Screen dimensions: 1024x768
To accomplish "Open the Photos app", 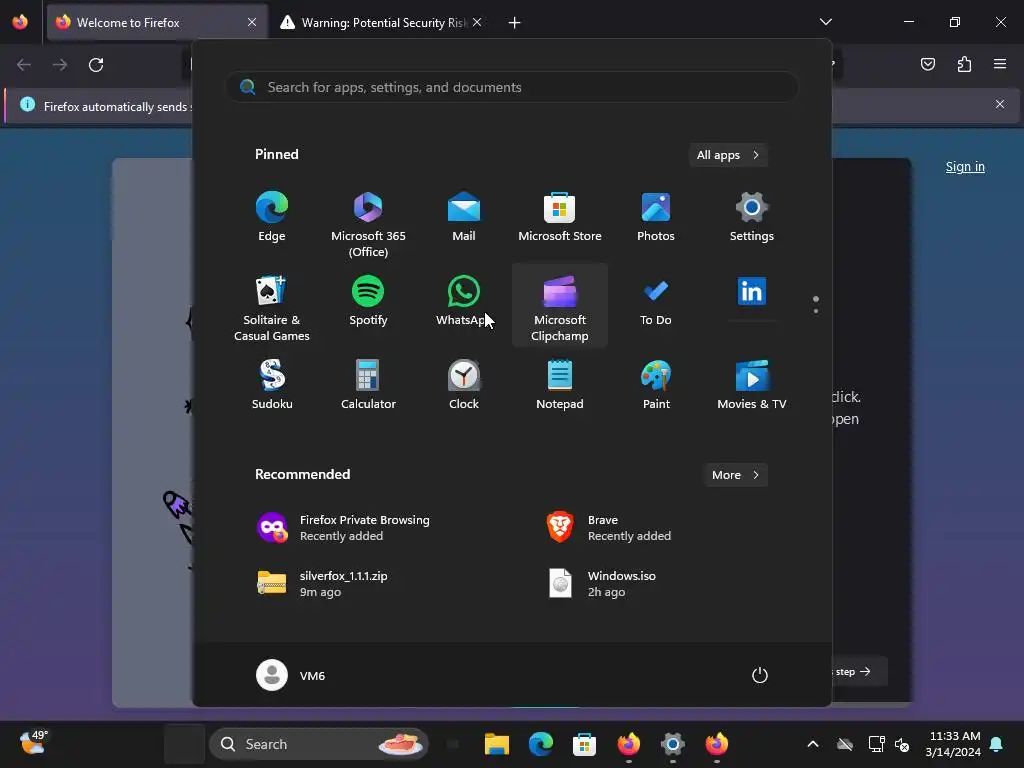I will [656, 217].
